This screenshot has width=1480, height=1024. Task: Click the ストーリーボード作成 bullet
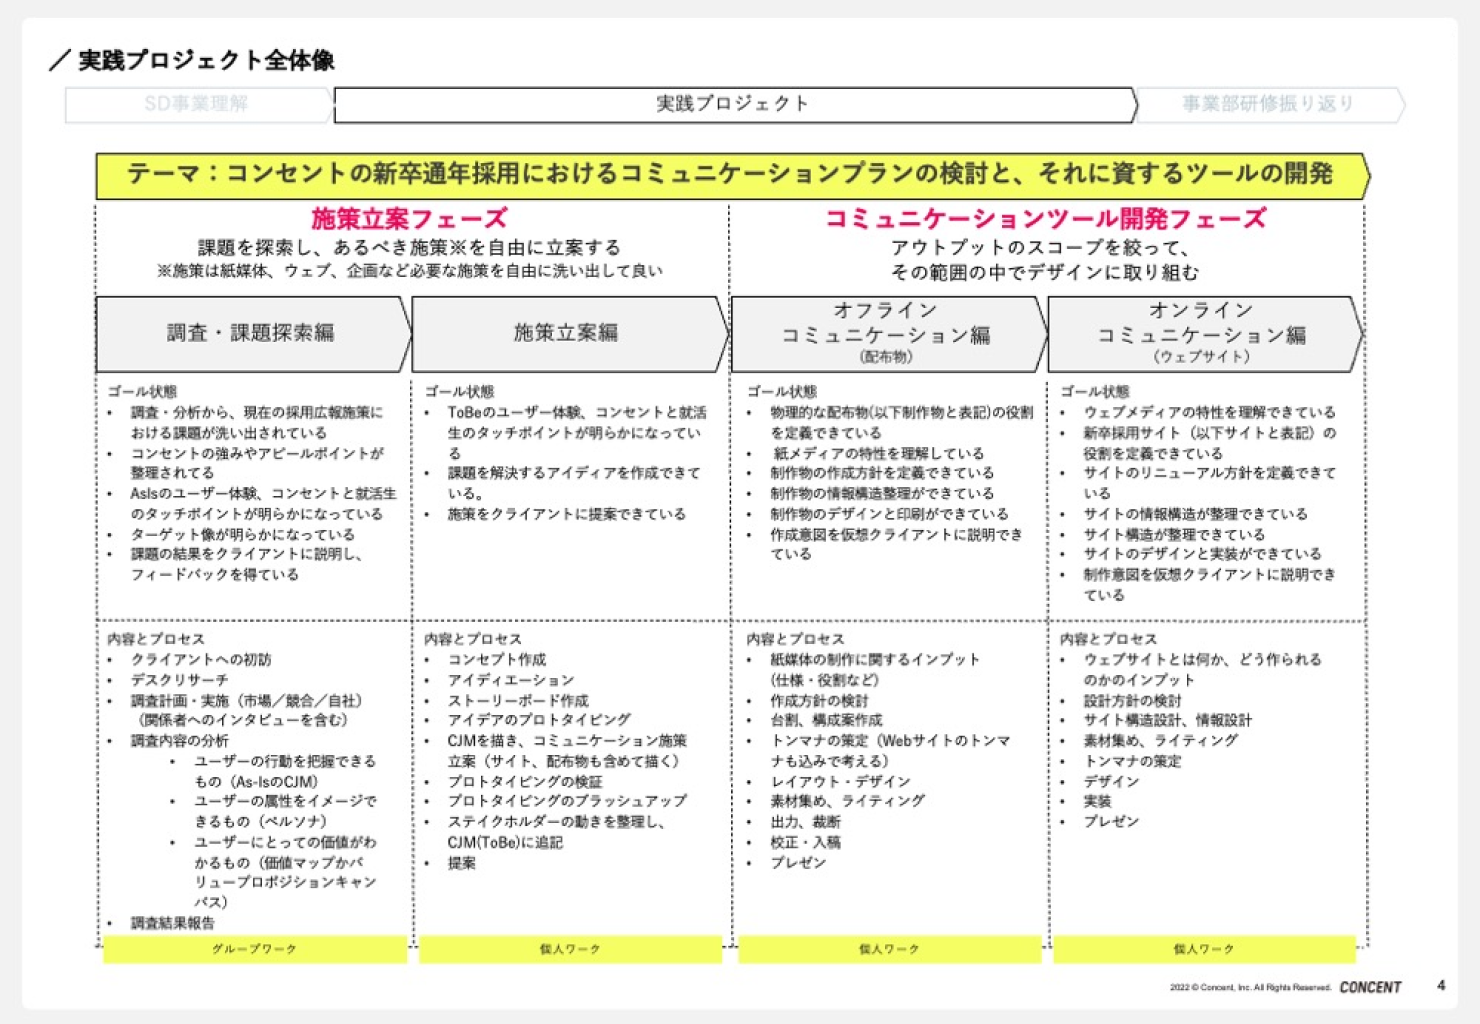click(518, 700)
